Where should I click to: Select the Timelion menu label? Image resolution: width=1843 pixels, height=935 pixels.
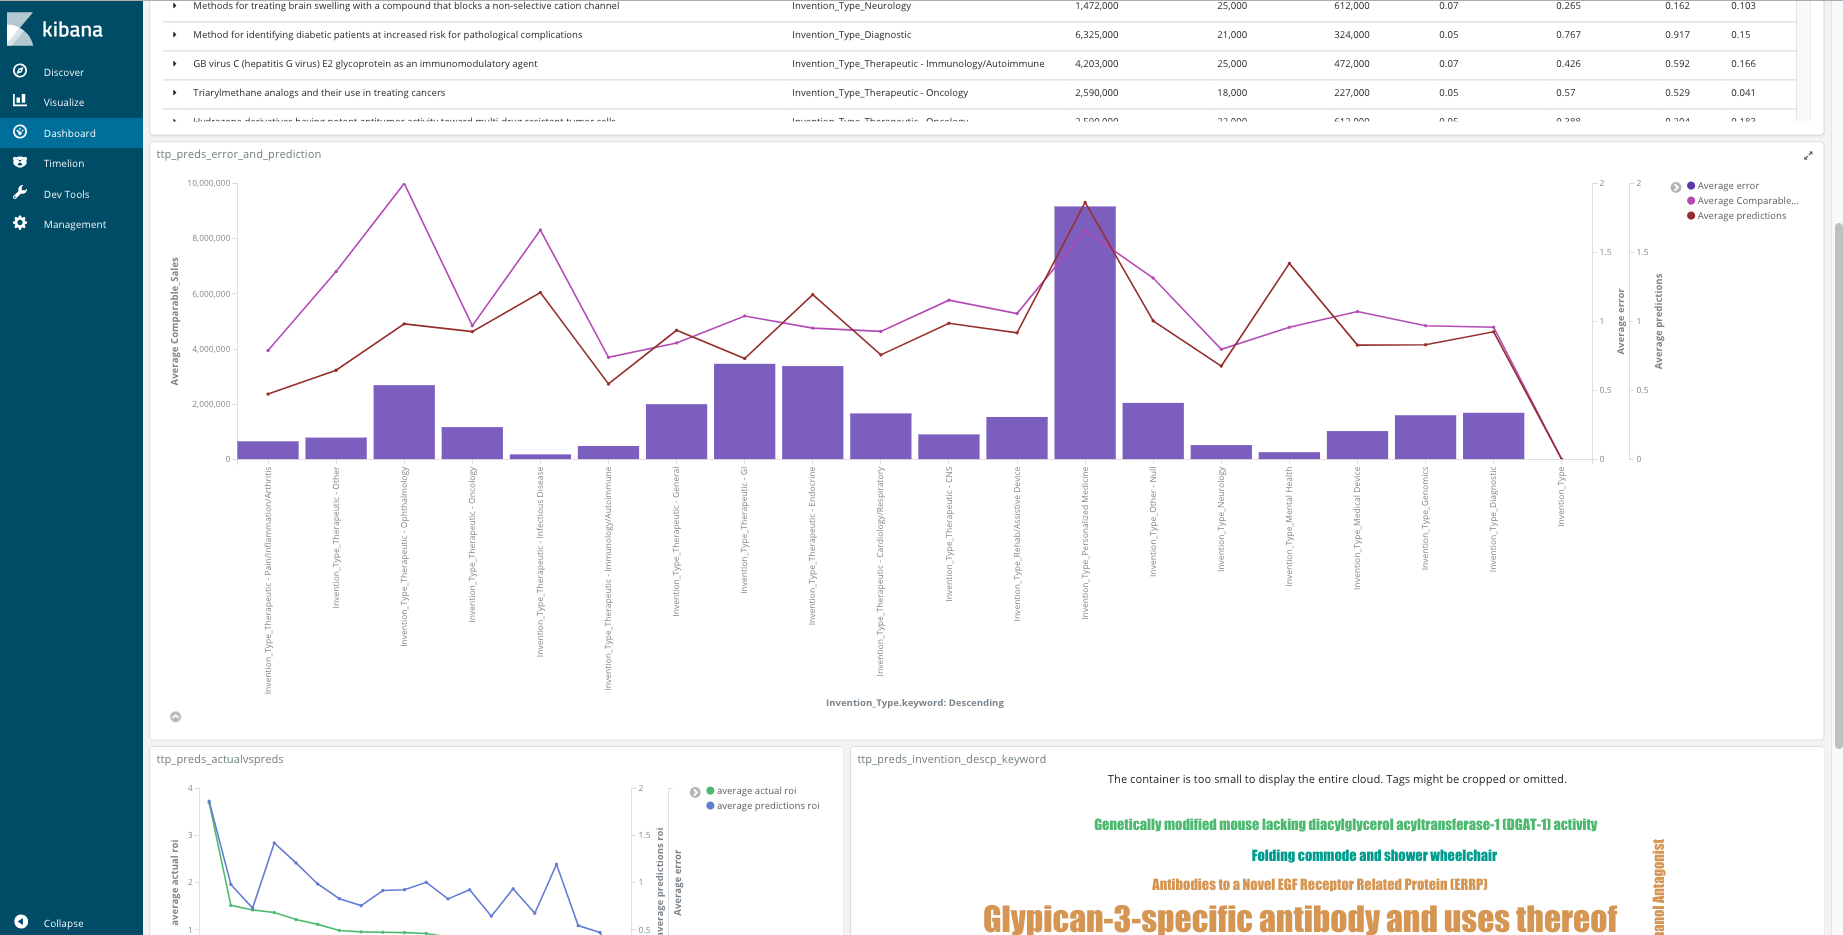64,163
